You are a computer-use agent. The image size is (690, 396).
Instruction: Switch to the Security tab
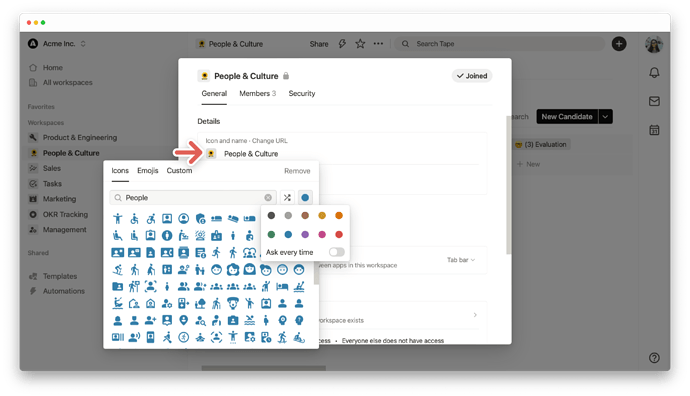click(x=302, y=93)
